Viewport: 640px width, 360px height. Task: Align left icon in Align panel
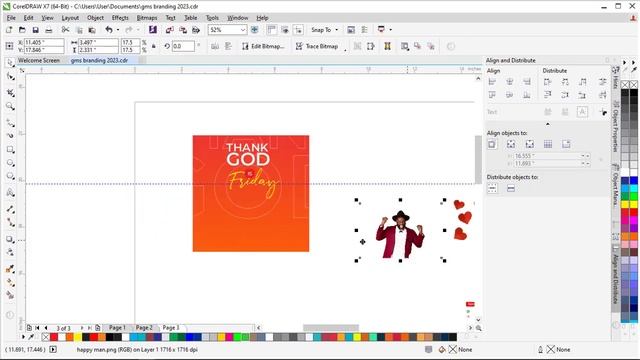(x=492, y=82)
